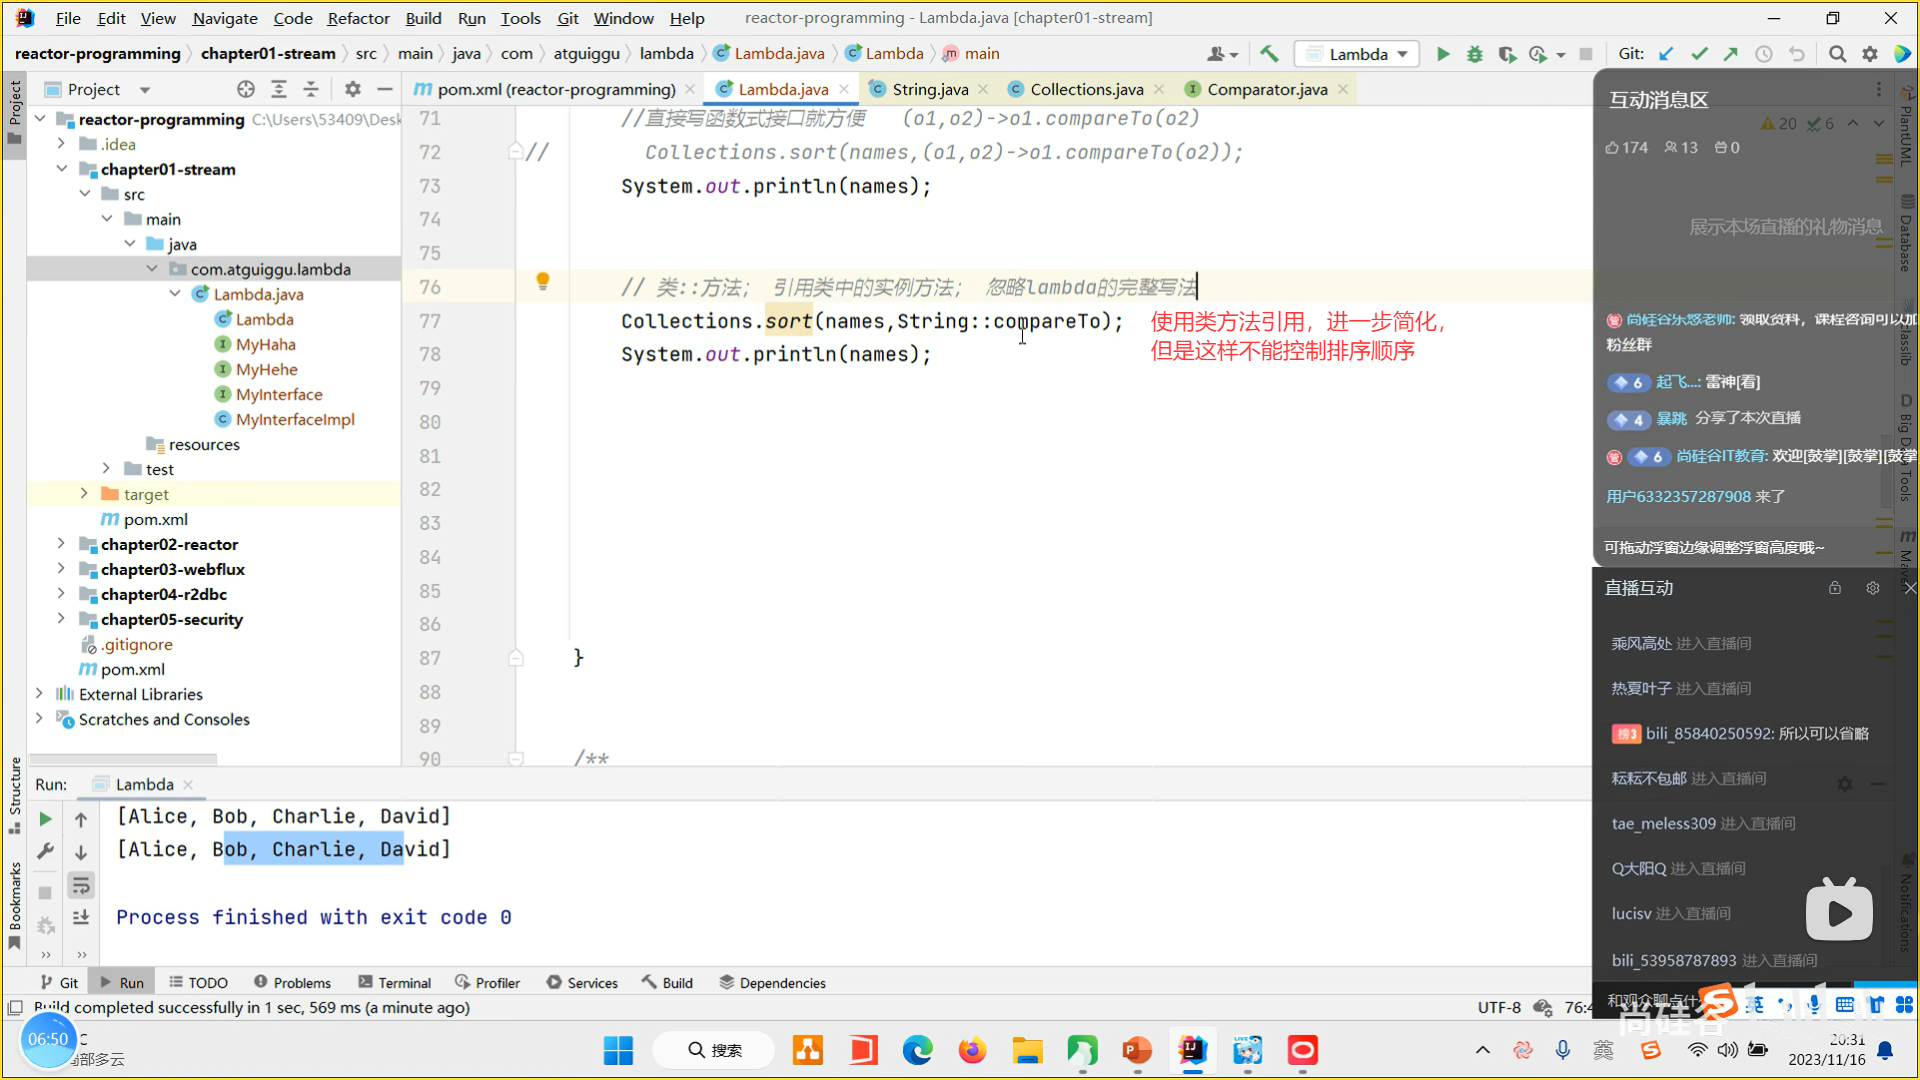Click Rerun button in Run panel
Image resolution: width=1920 pixels, height=1080 pixels.
click(45, 819)
